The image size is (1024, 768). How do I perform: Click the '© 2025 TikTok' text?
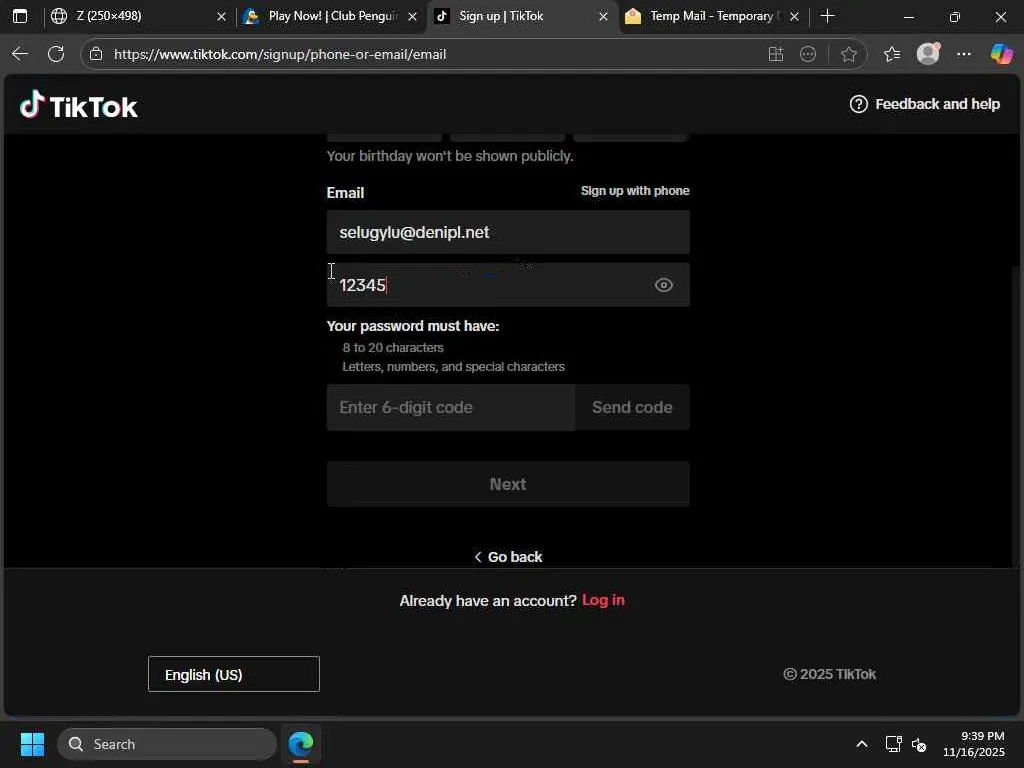829,674
